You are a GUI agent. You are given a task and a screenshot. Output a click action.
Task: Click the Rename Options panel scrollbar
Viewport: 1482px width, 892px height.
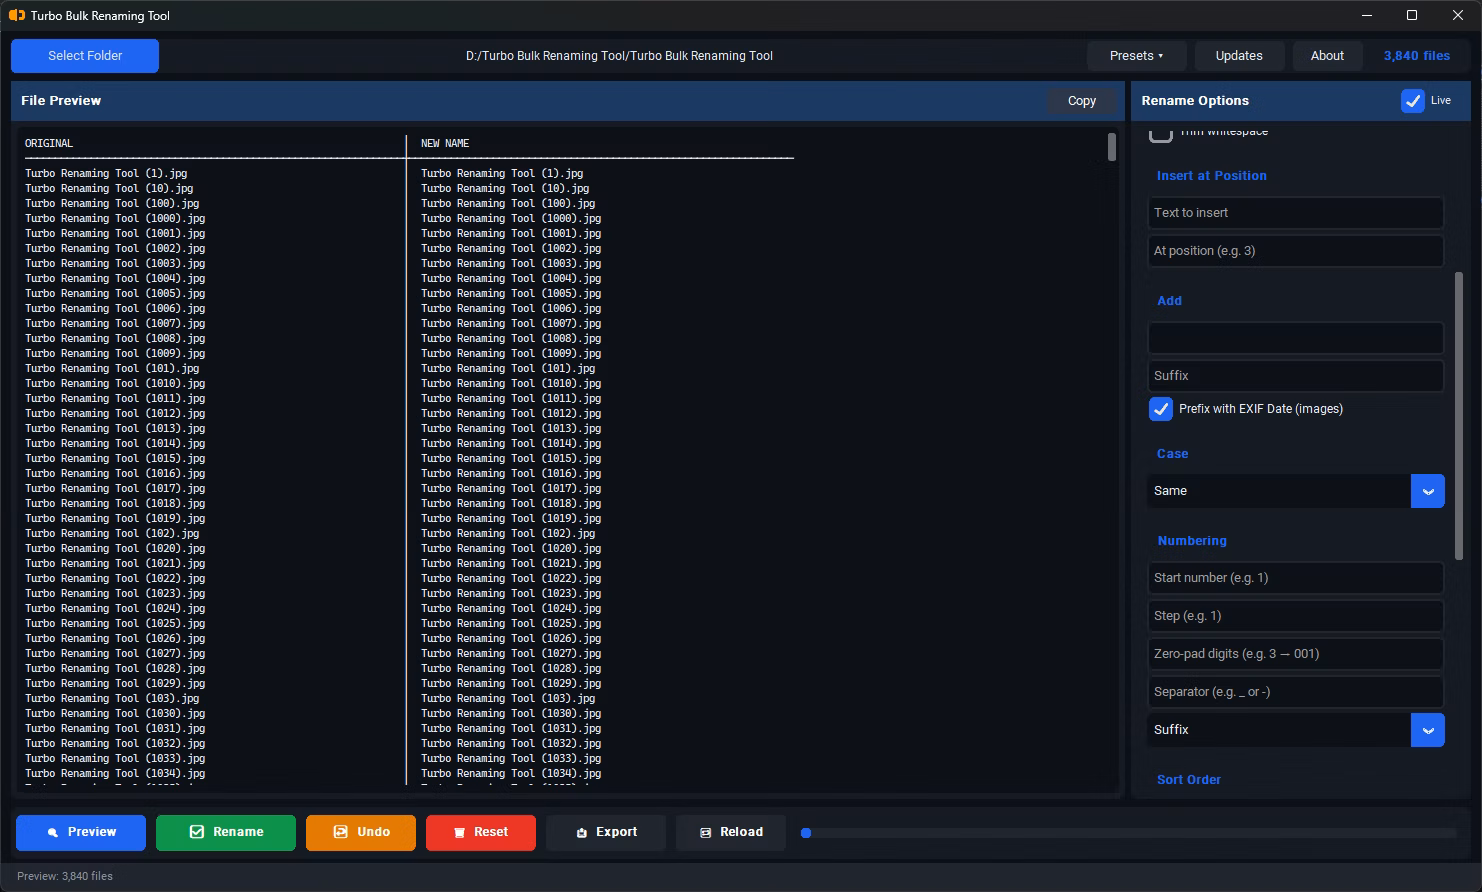pos(1459,416)
